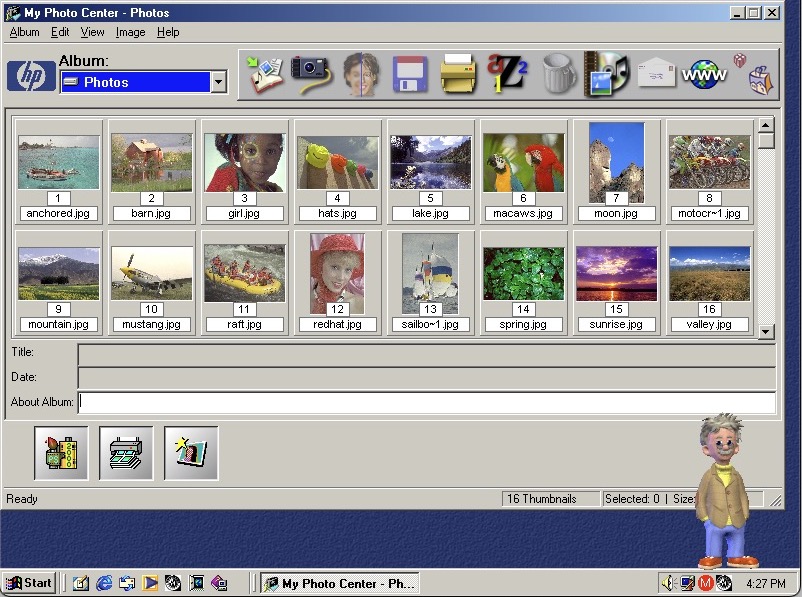
Task: Click the envelope e-mail icon
Action: [x=657, y=73]
